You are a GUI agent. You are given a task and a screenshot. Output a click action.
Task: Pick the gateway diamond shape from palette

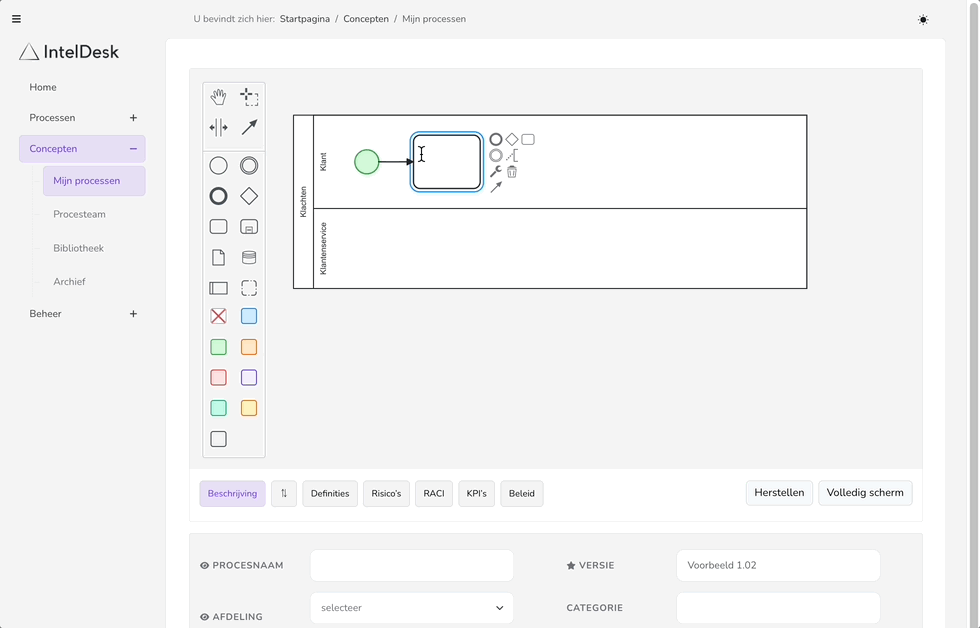coord(249,196)
